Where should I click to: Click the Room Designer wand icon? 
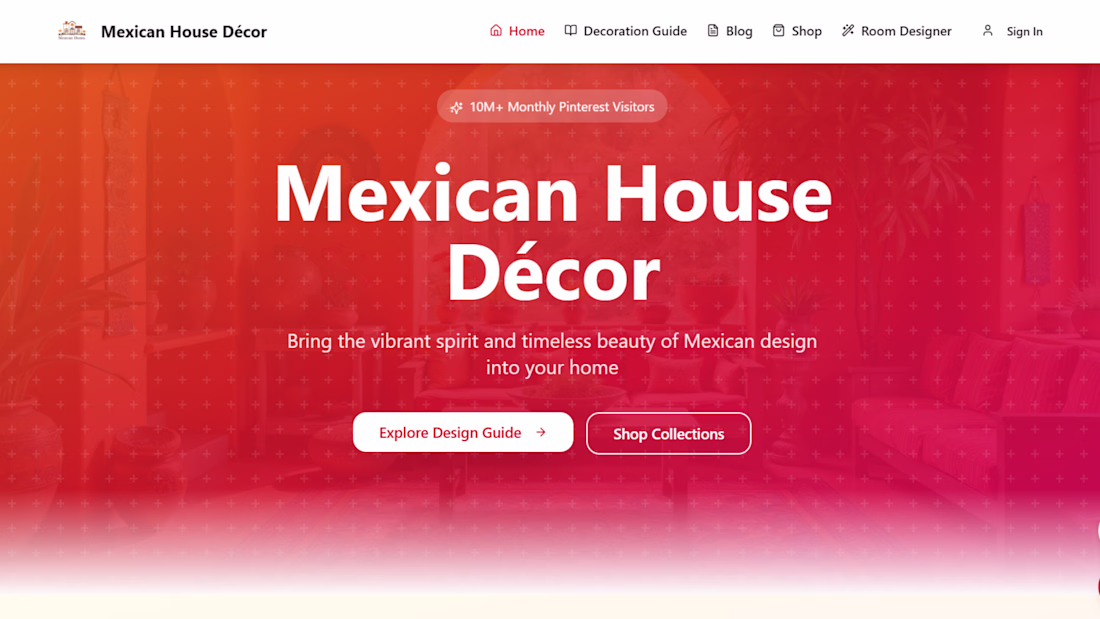(x=848, y=30)
